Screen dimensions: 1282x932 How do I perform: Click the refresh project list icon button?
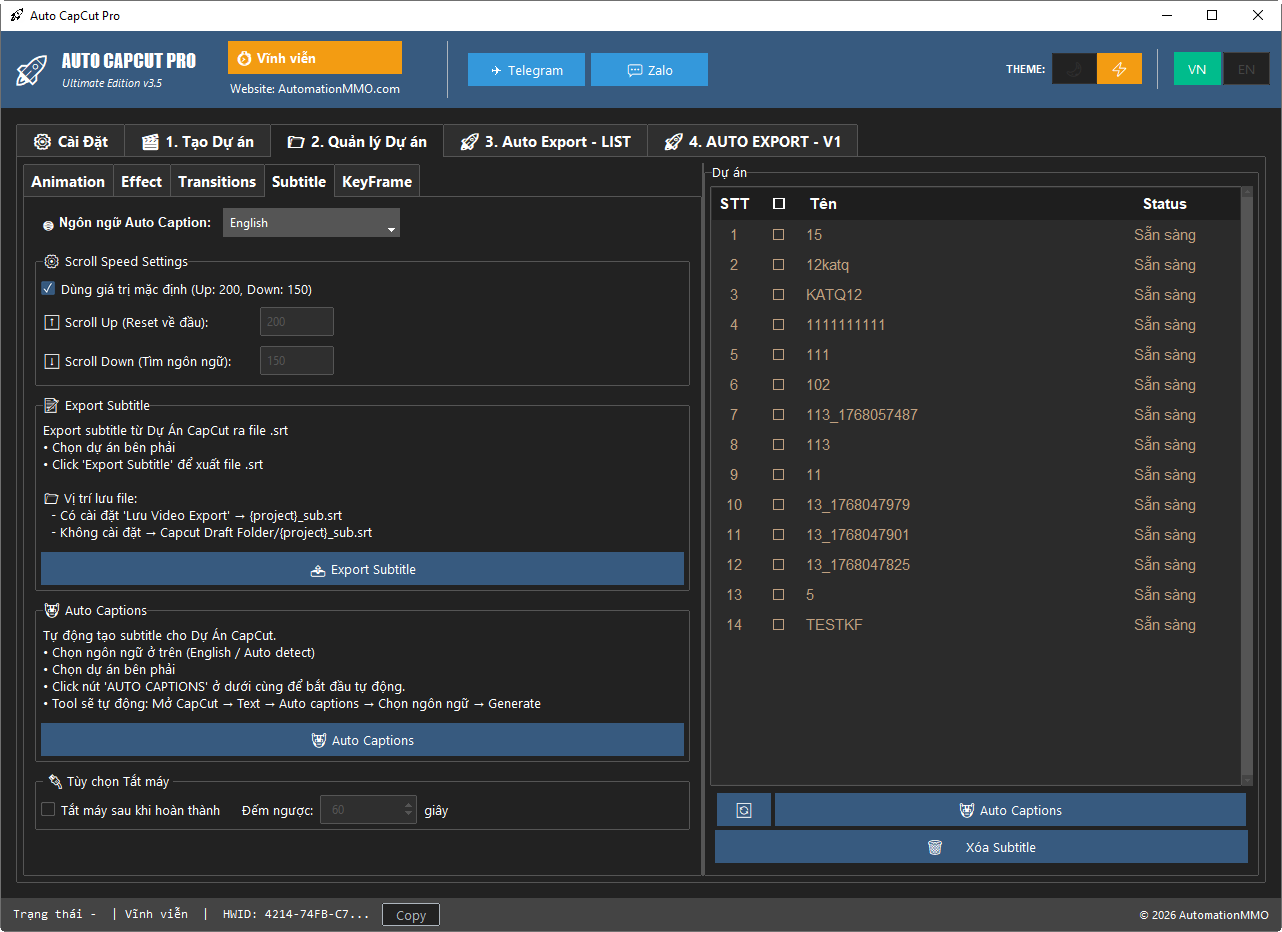click(744, 810)
